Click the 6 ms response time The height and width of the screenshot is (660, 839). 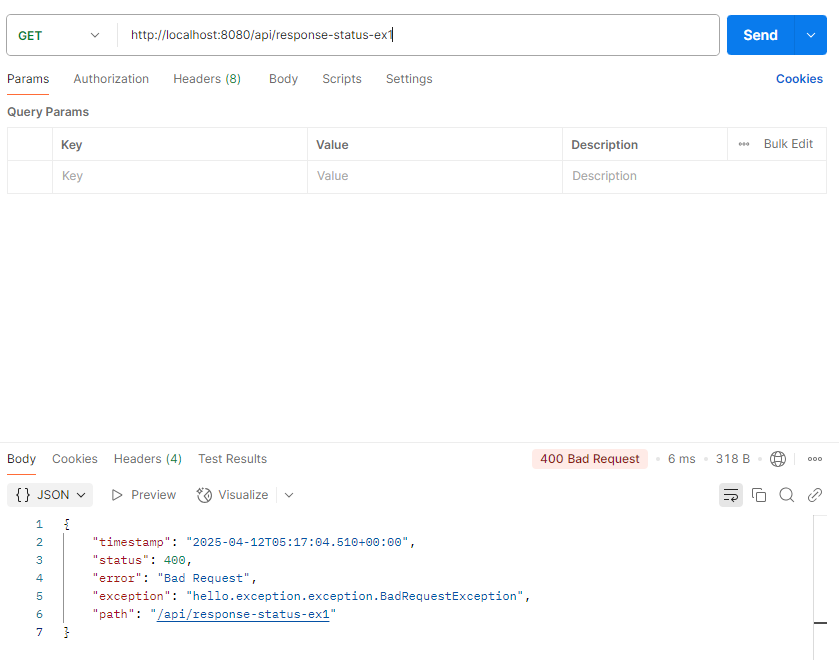click(x=682, y=459)
